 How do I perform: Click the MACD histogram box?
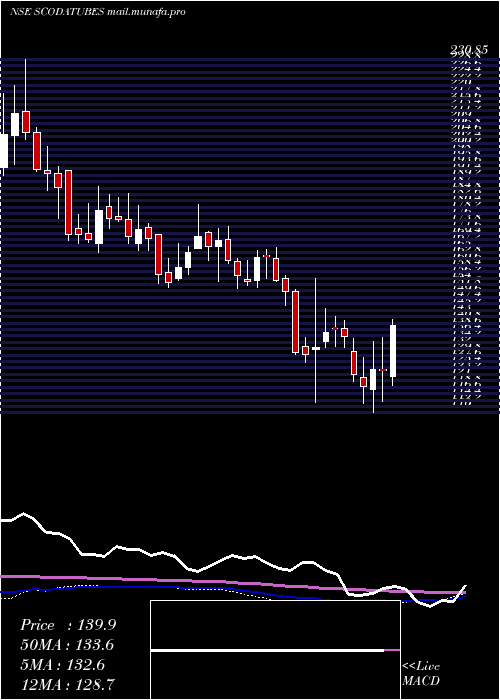(x=275, y=650)
